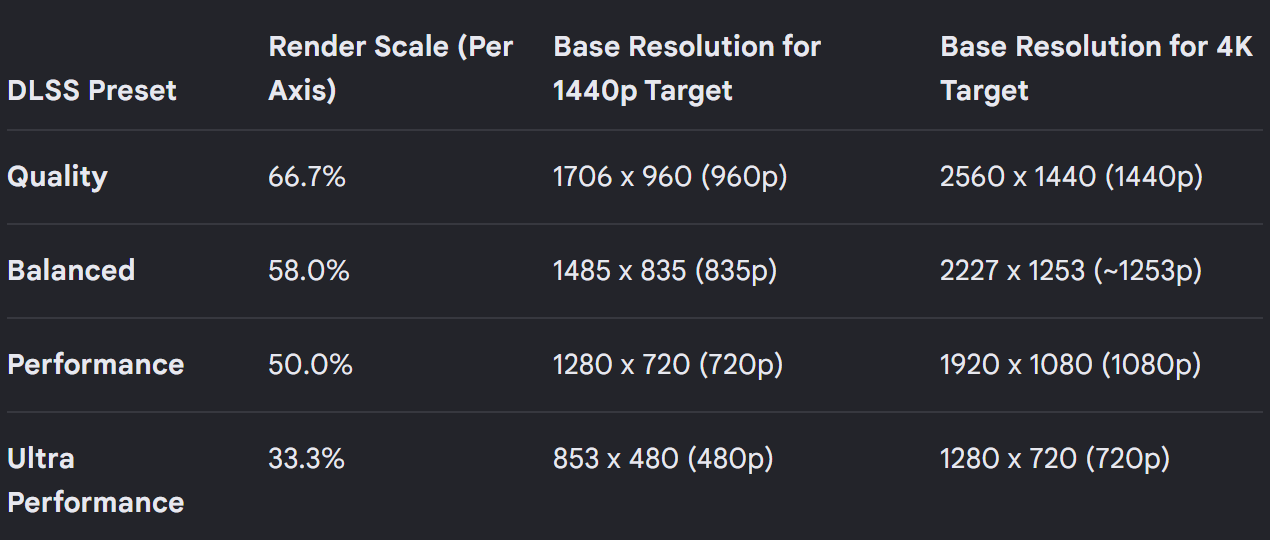Viewport: 1270px width, 540px height.
Task: Select the 33.3% render scale cell
Action: click(x=306, y=459)
